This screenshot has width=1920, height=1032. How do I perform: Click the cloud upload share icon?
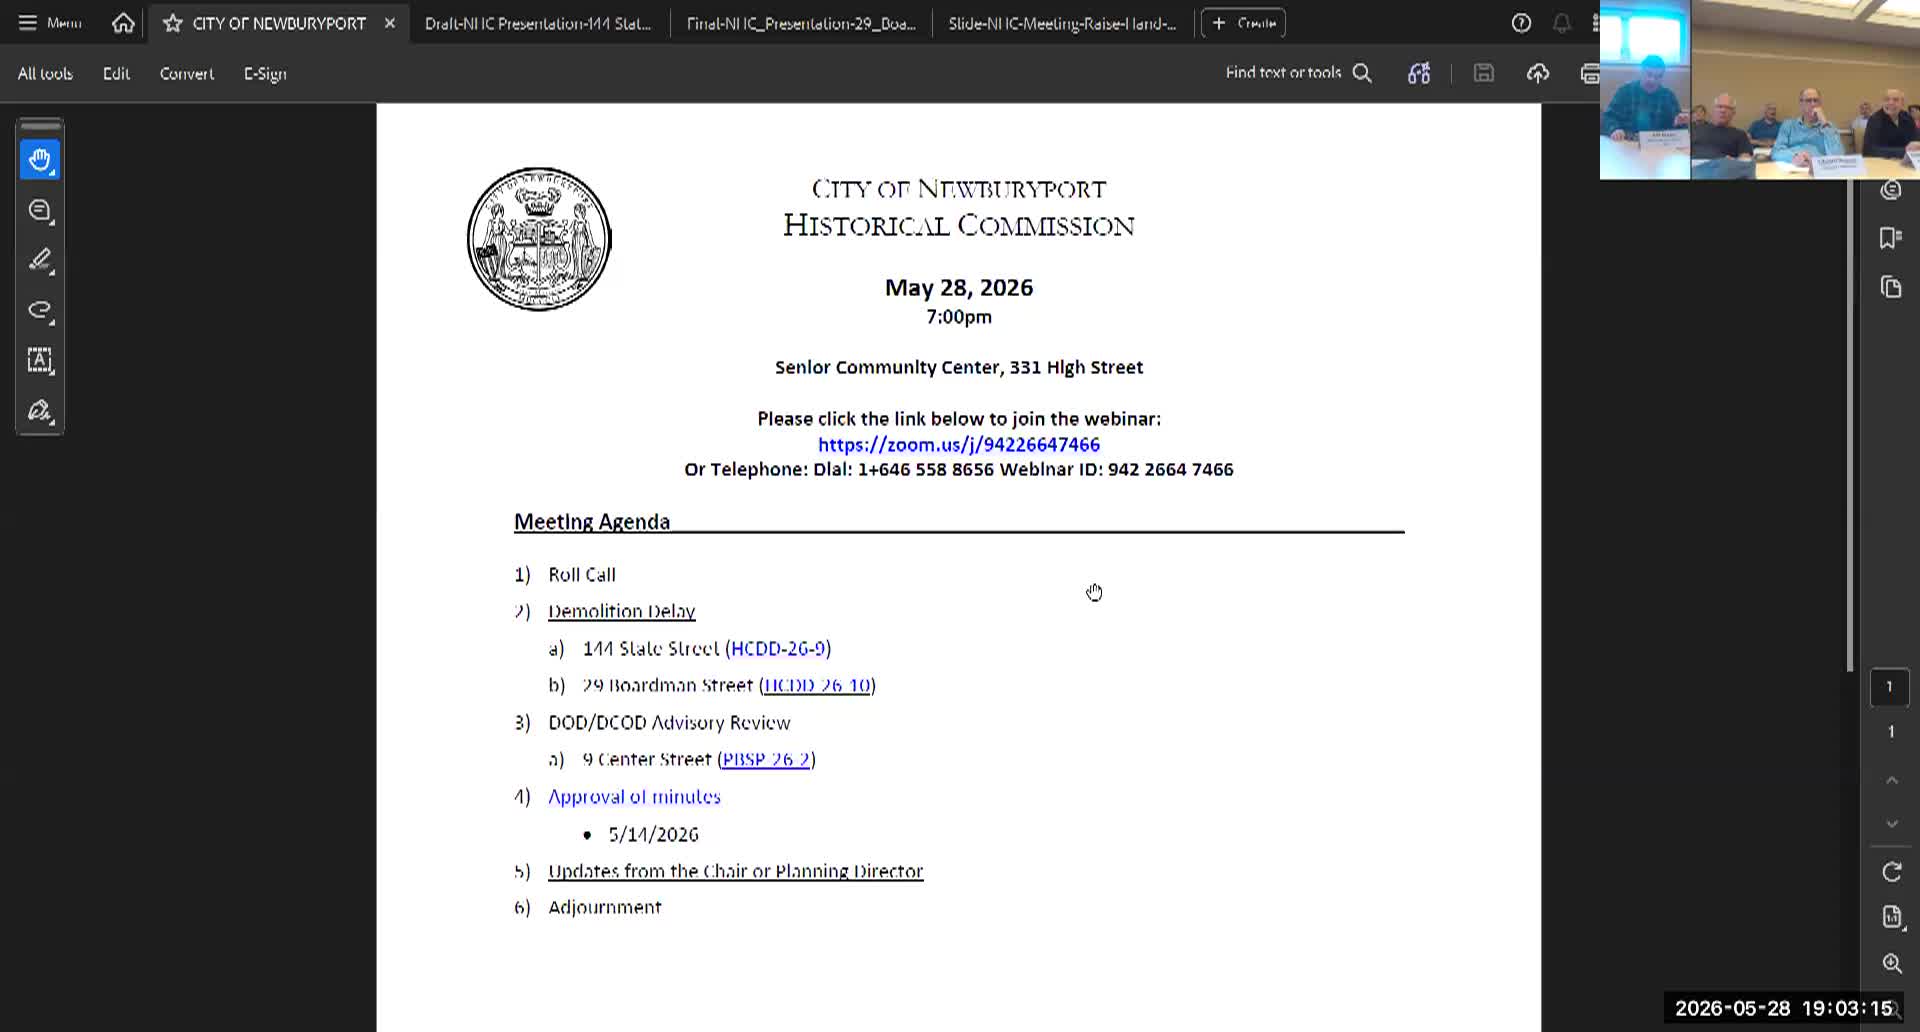pos(1538,73)
